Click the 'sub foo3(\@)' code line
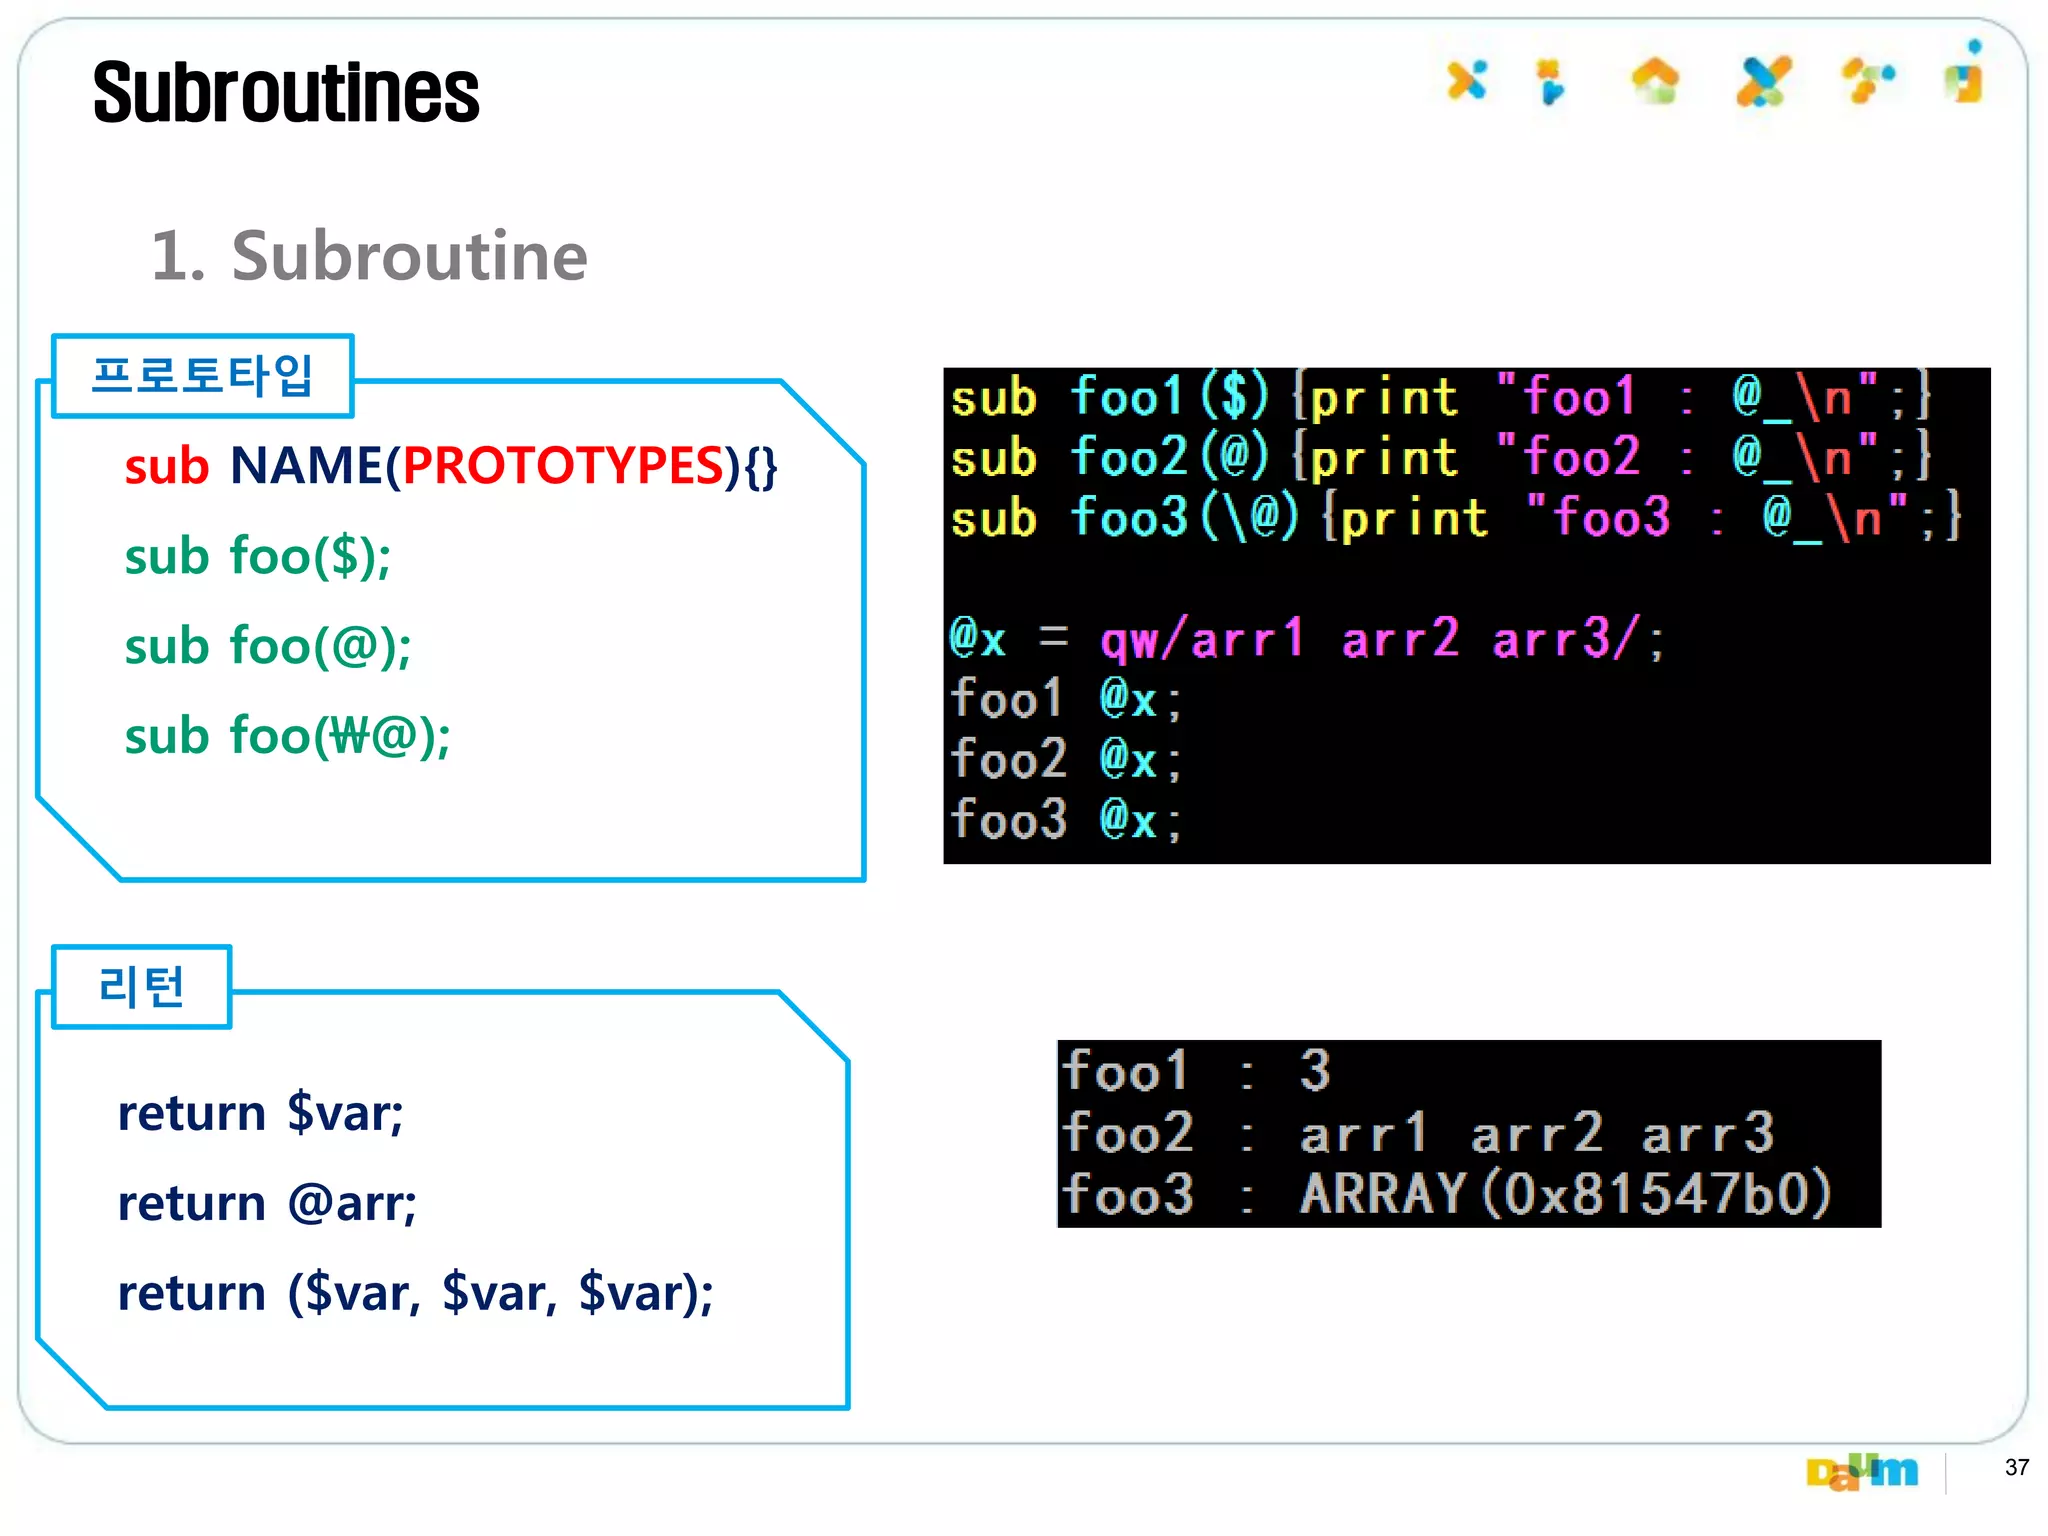2048x1536 pixels. click(1455, 518)
